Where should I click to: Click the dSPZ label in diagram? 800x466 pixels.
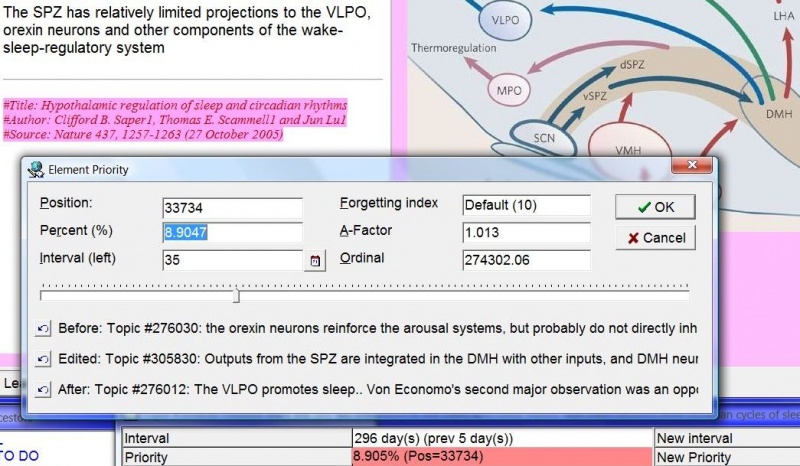click(632, 65)
